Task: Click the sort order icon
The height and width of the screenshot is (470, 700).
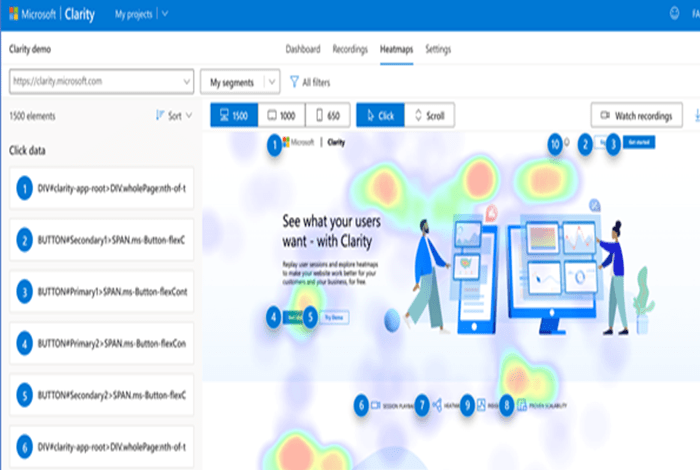Action: click(x=160, y=116)
